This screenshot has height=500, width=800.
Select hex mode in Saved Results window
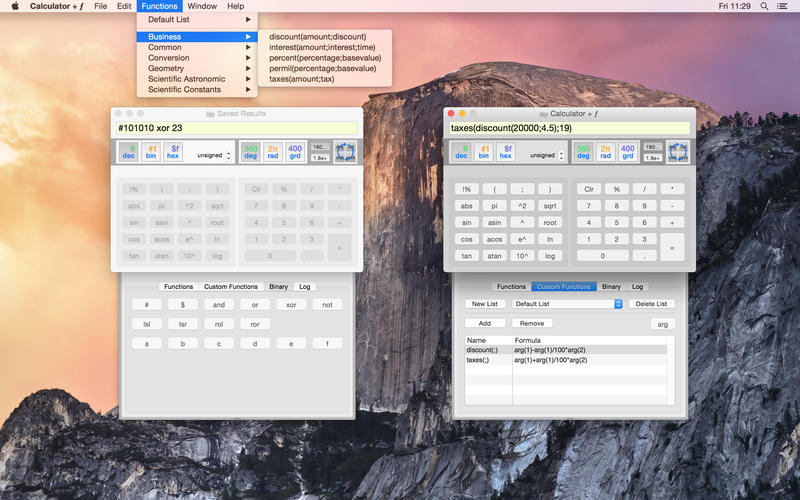pos(173,152)
